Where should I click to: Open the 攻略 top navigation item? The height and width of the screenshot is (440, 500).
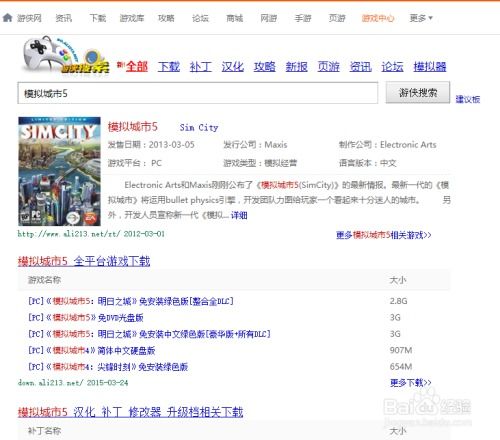[166, 18]
